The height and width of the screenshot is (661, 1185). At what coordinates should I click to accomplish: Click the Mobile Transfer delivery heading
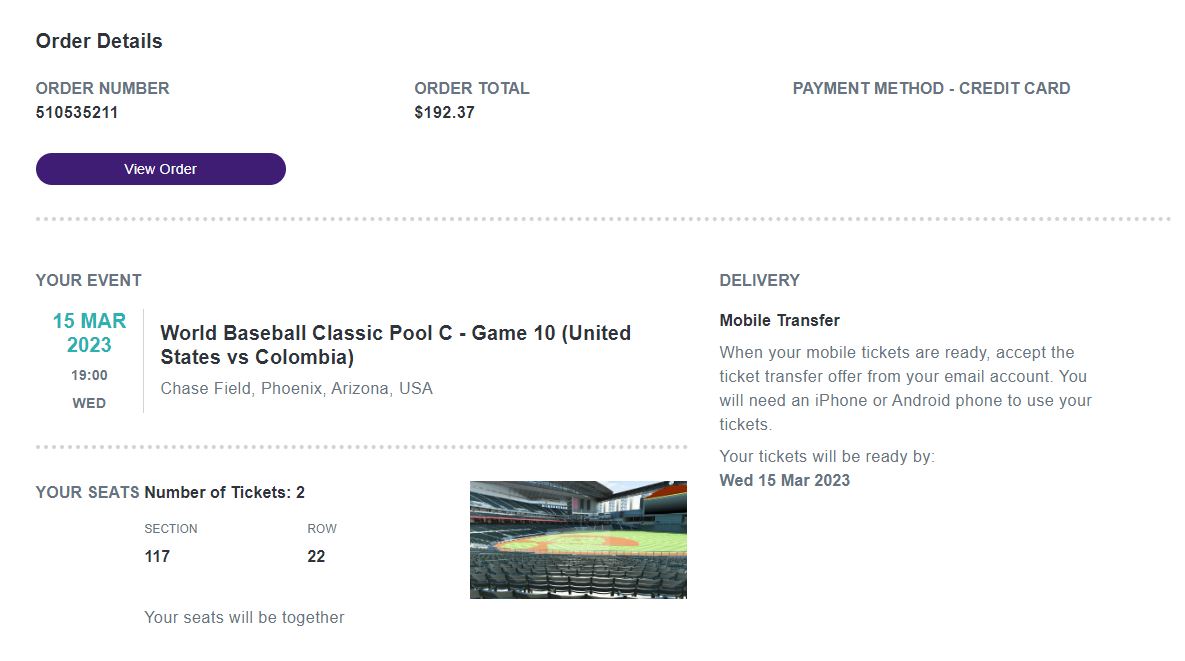point(779,321)
